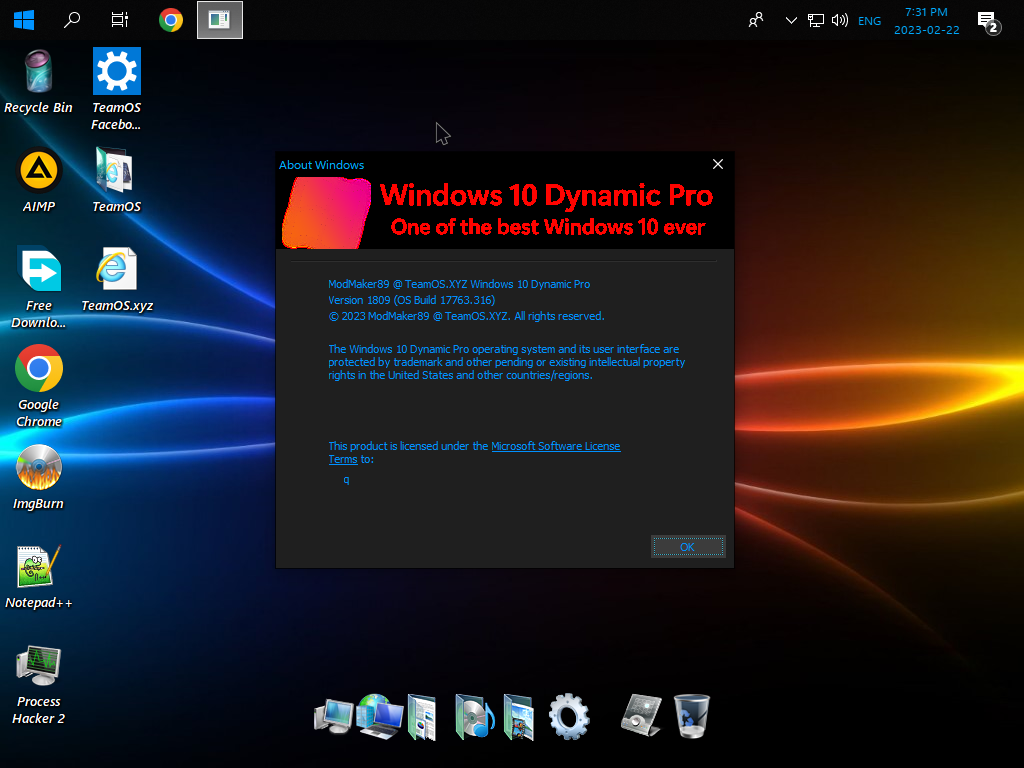Open the People icon in the system tray
The height and width of the screenshot is (768, 1024).
[x=756, y=20]
